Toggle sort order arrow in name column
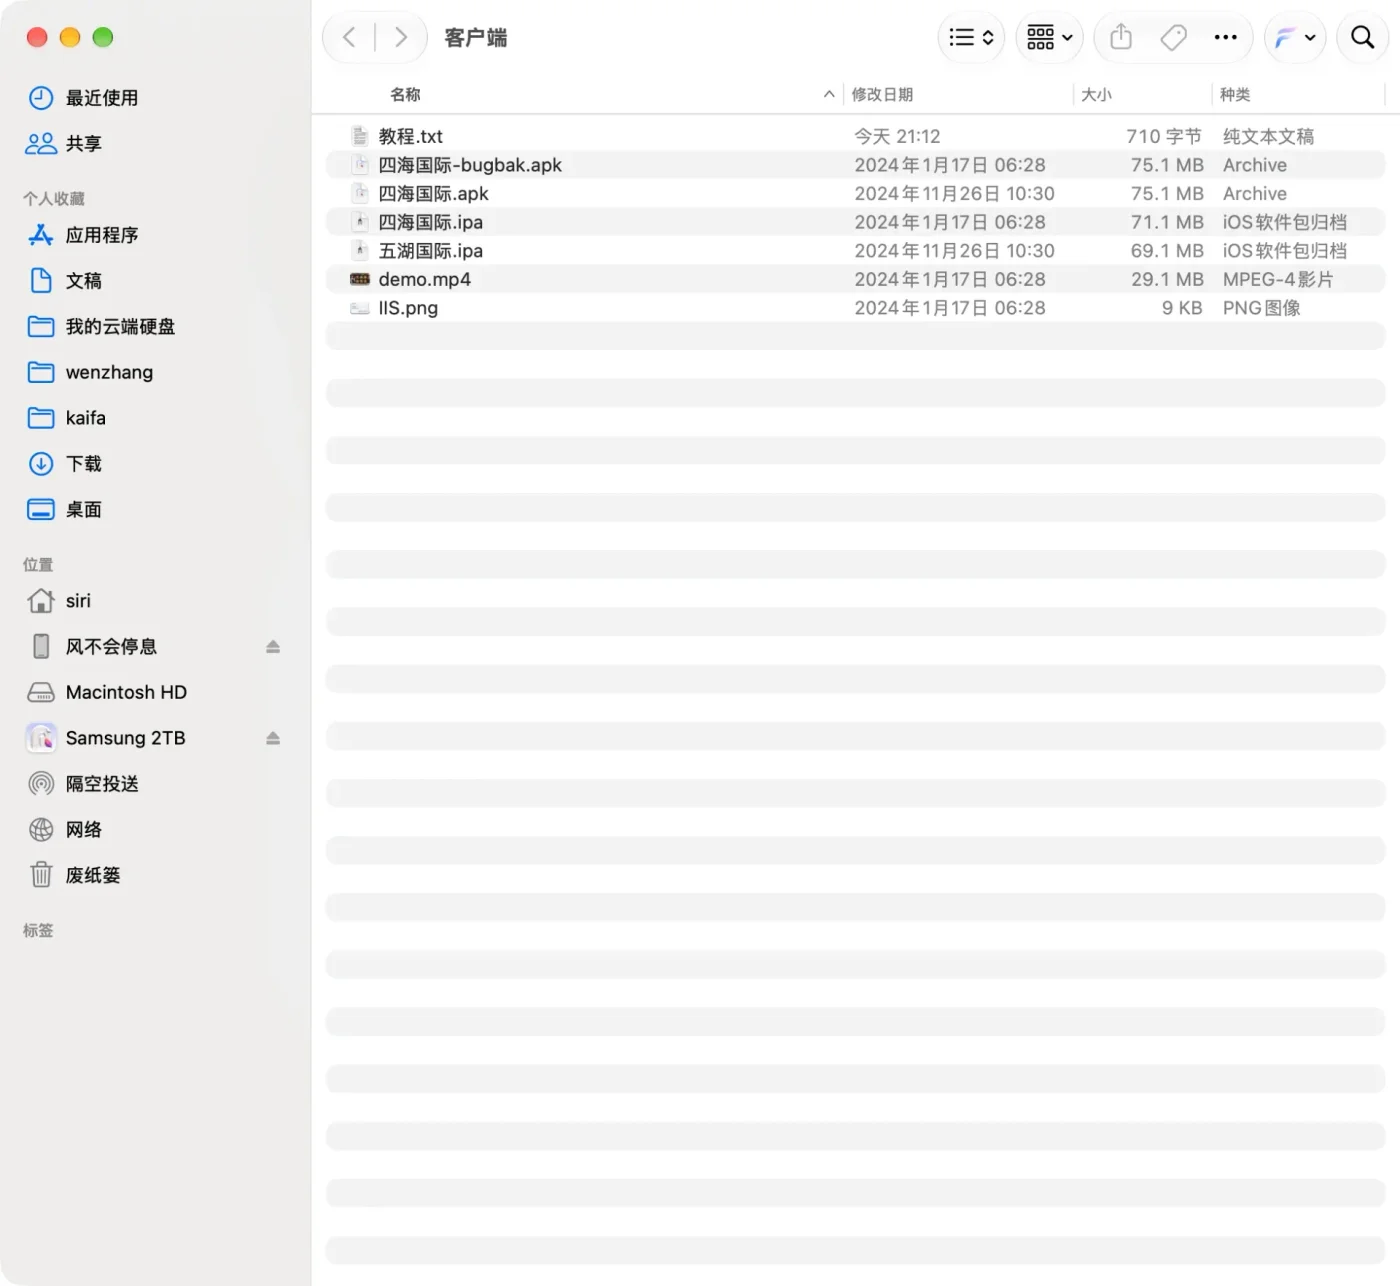 (x=829, y=94)
